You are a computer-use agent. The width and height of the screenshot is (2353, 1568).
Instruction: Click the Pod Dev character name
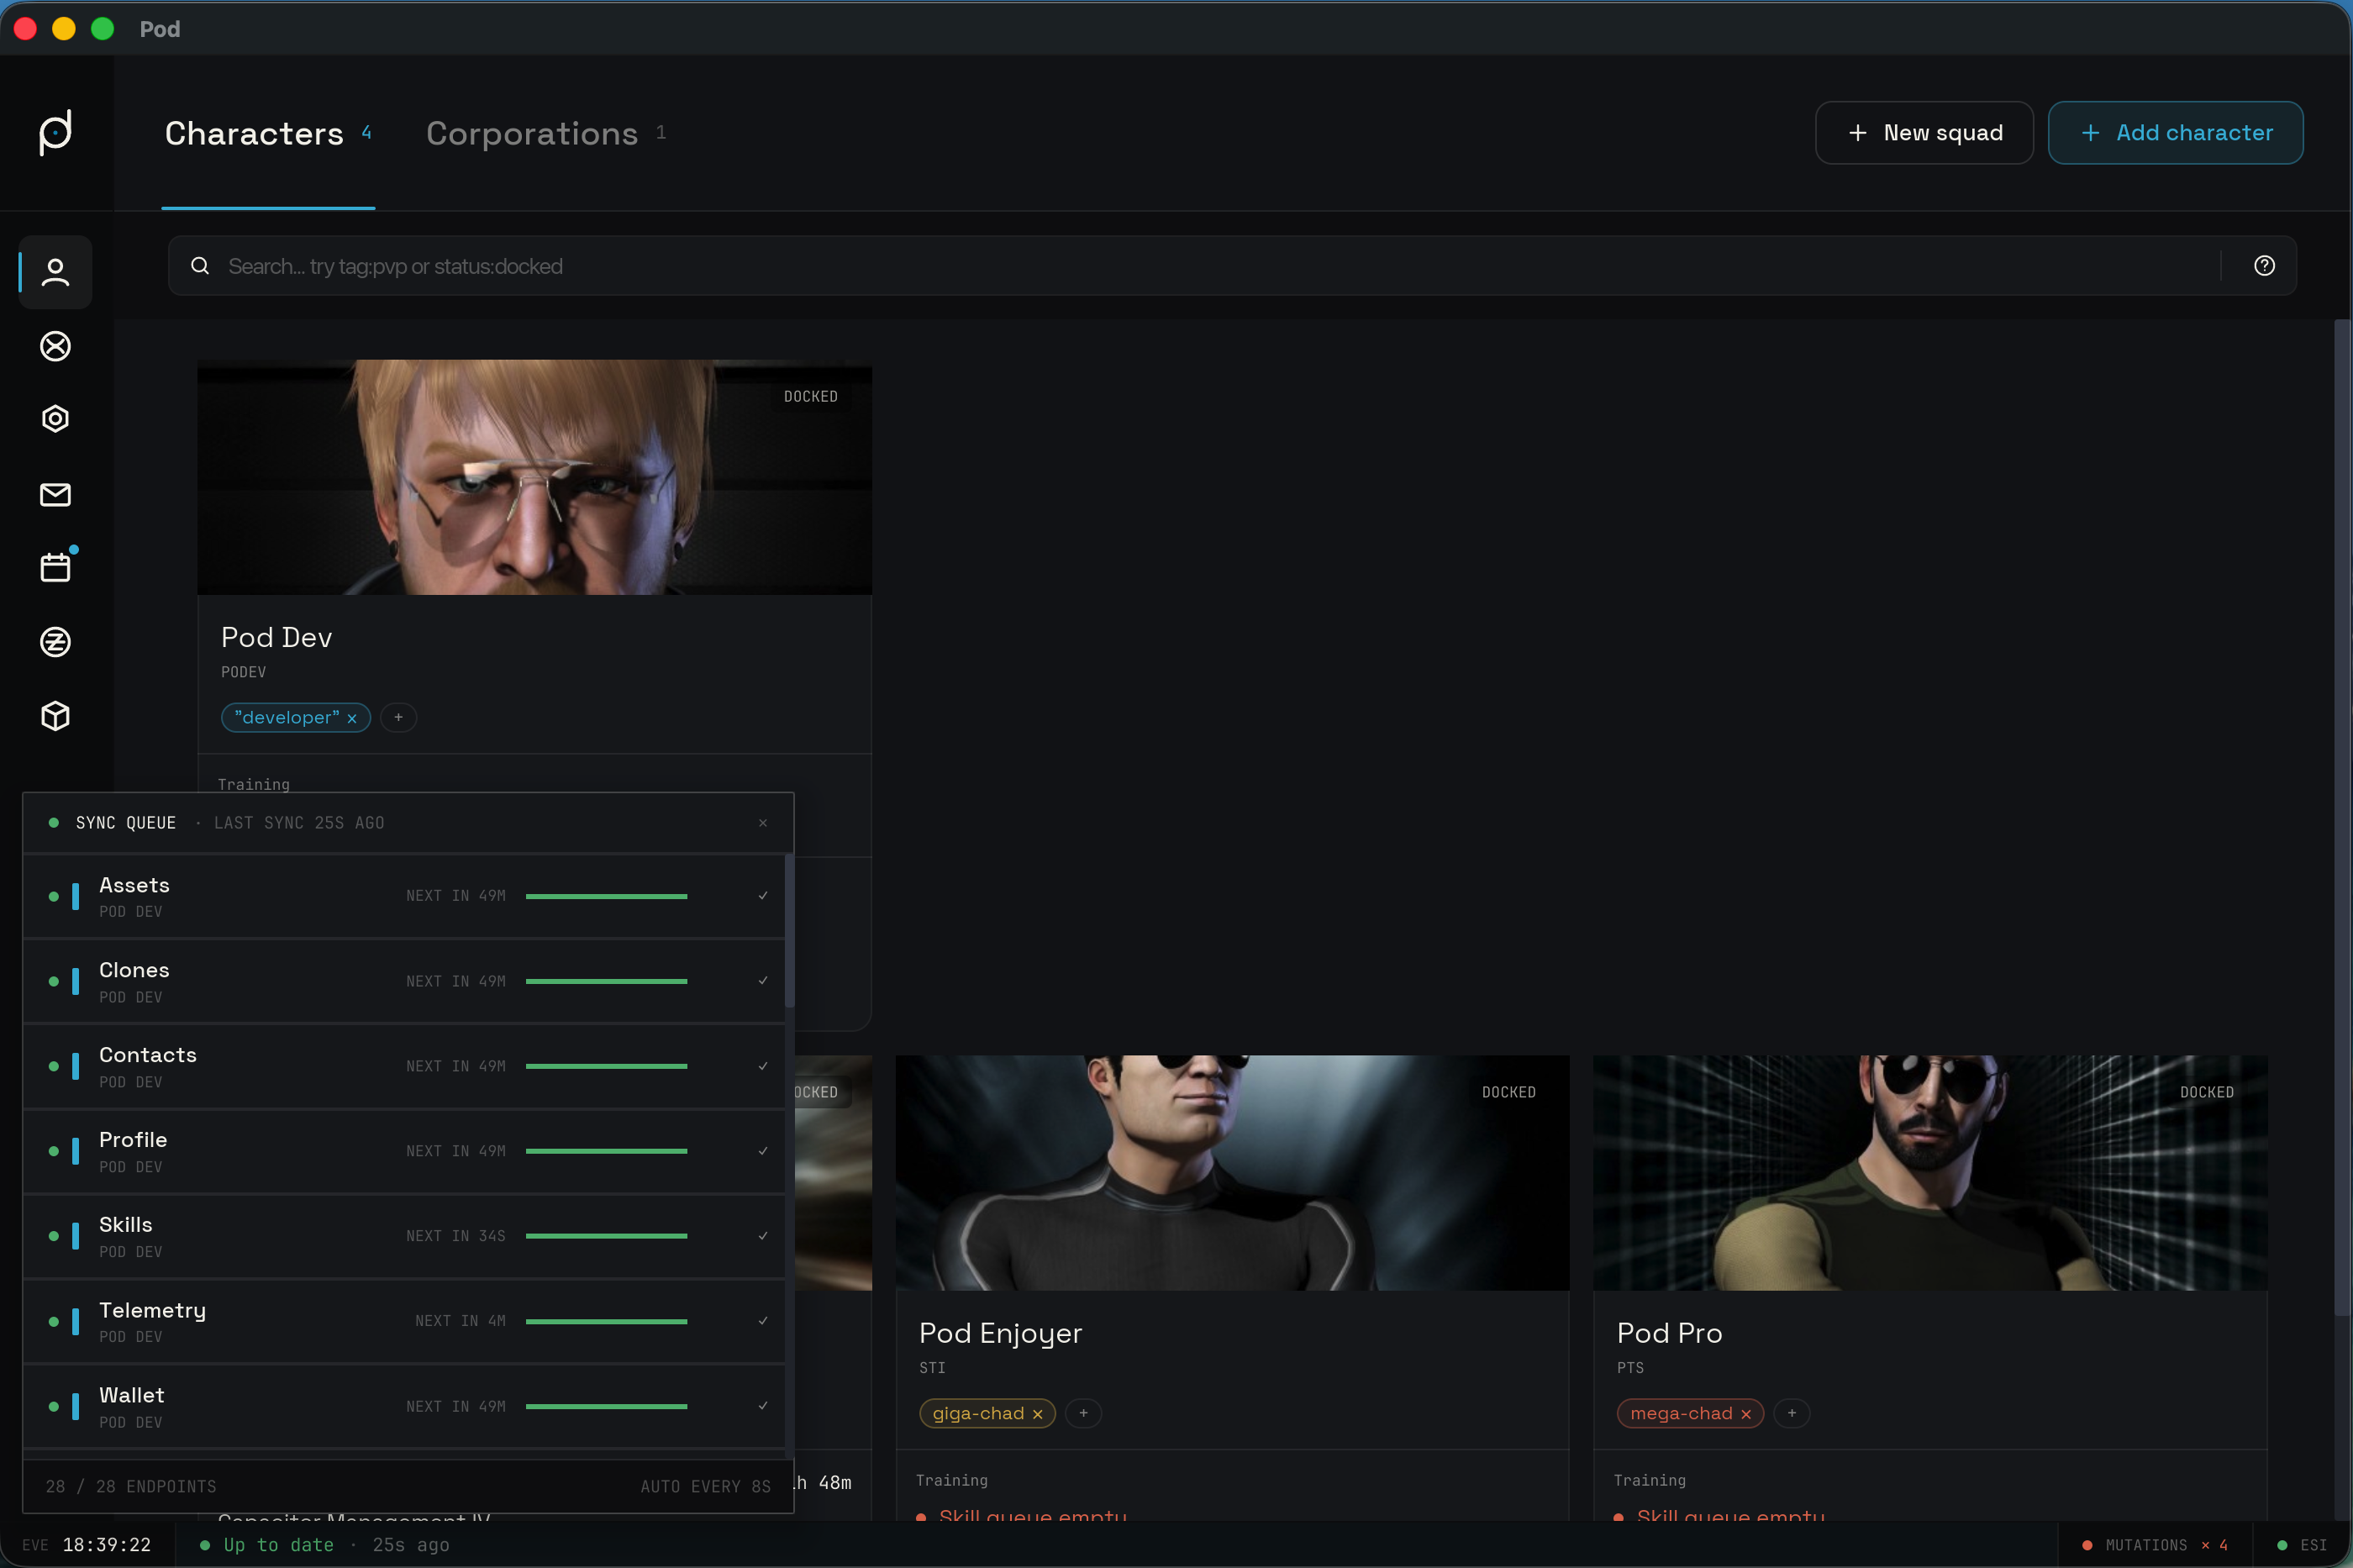(x=276, y=638)
